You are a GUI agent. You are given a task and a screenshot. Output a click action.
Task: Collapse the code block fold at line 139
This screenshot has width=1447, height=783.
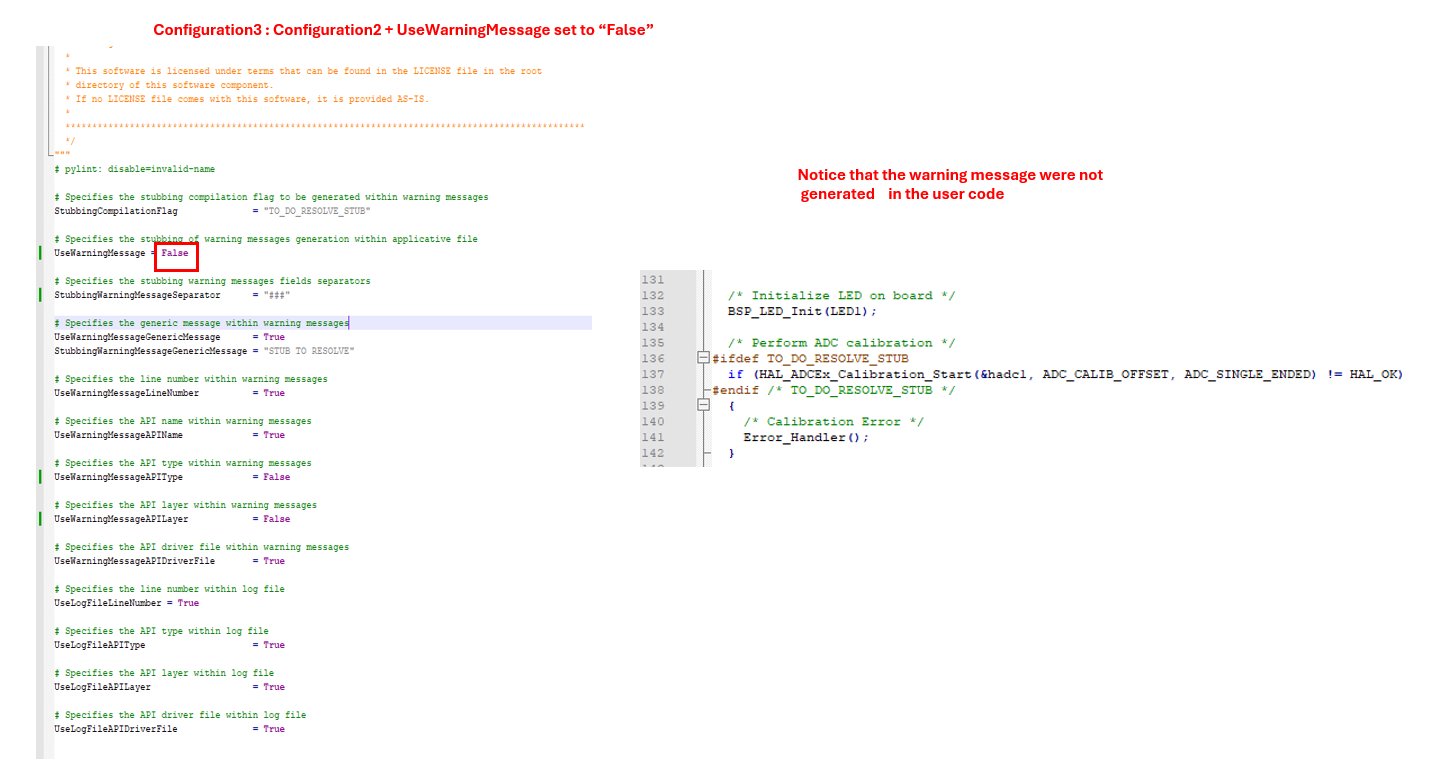click(704, 406)
